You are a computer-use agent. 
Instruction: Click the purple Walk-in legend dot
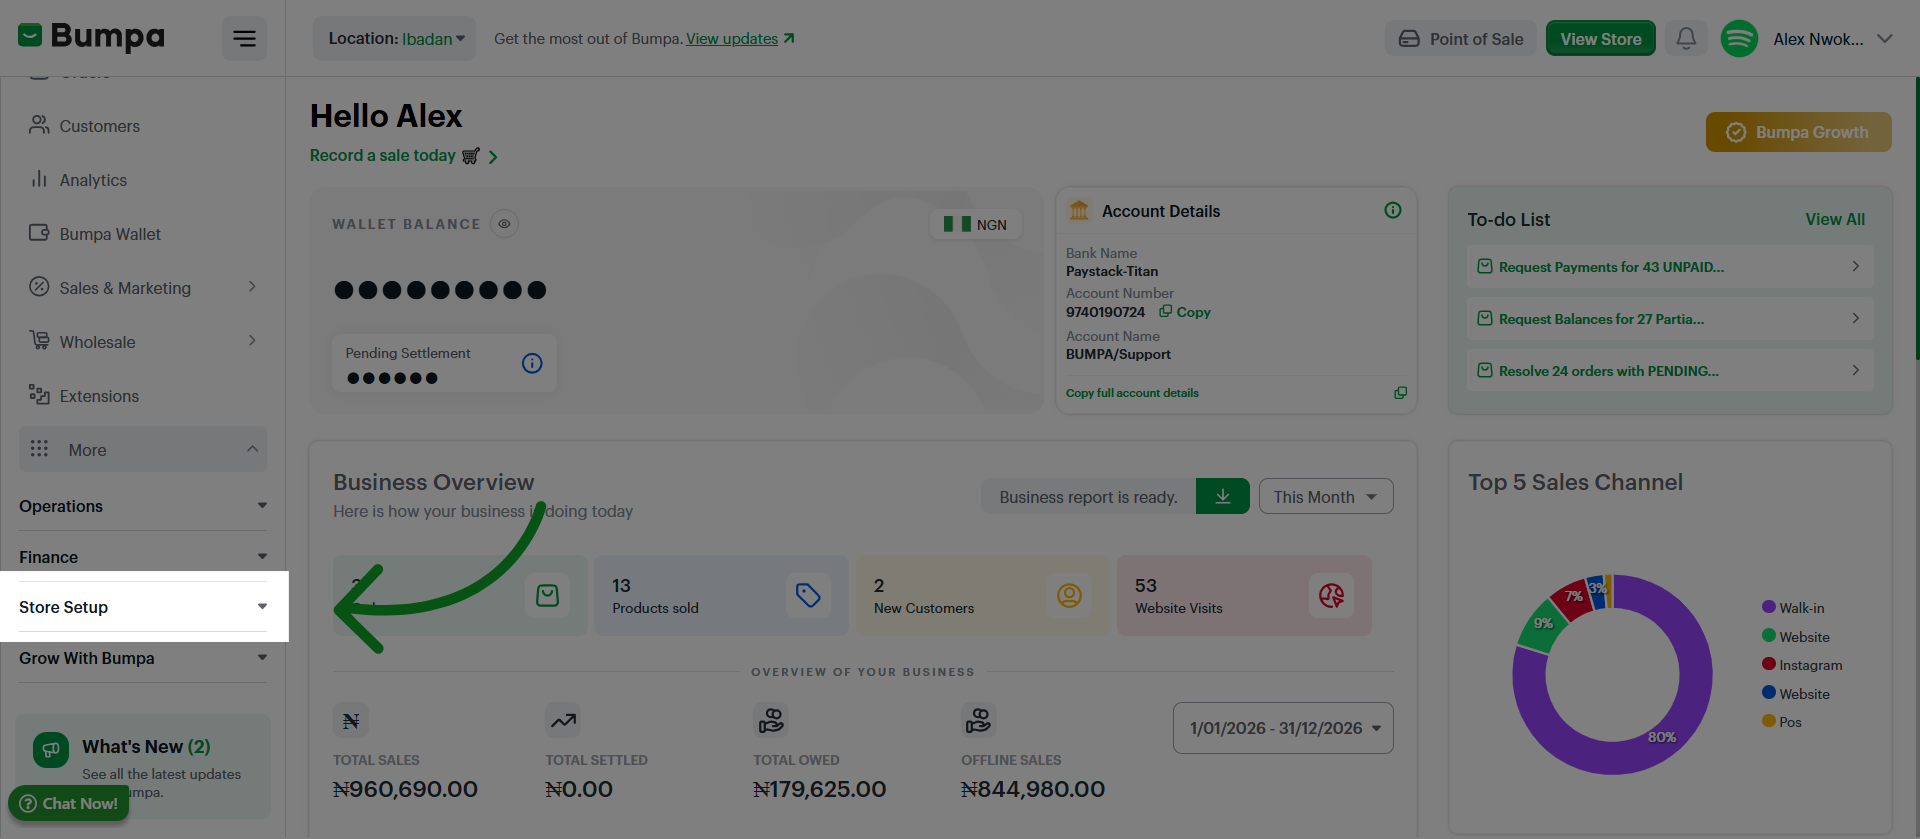(x=1768, y=607)
